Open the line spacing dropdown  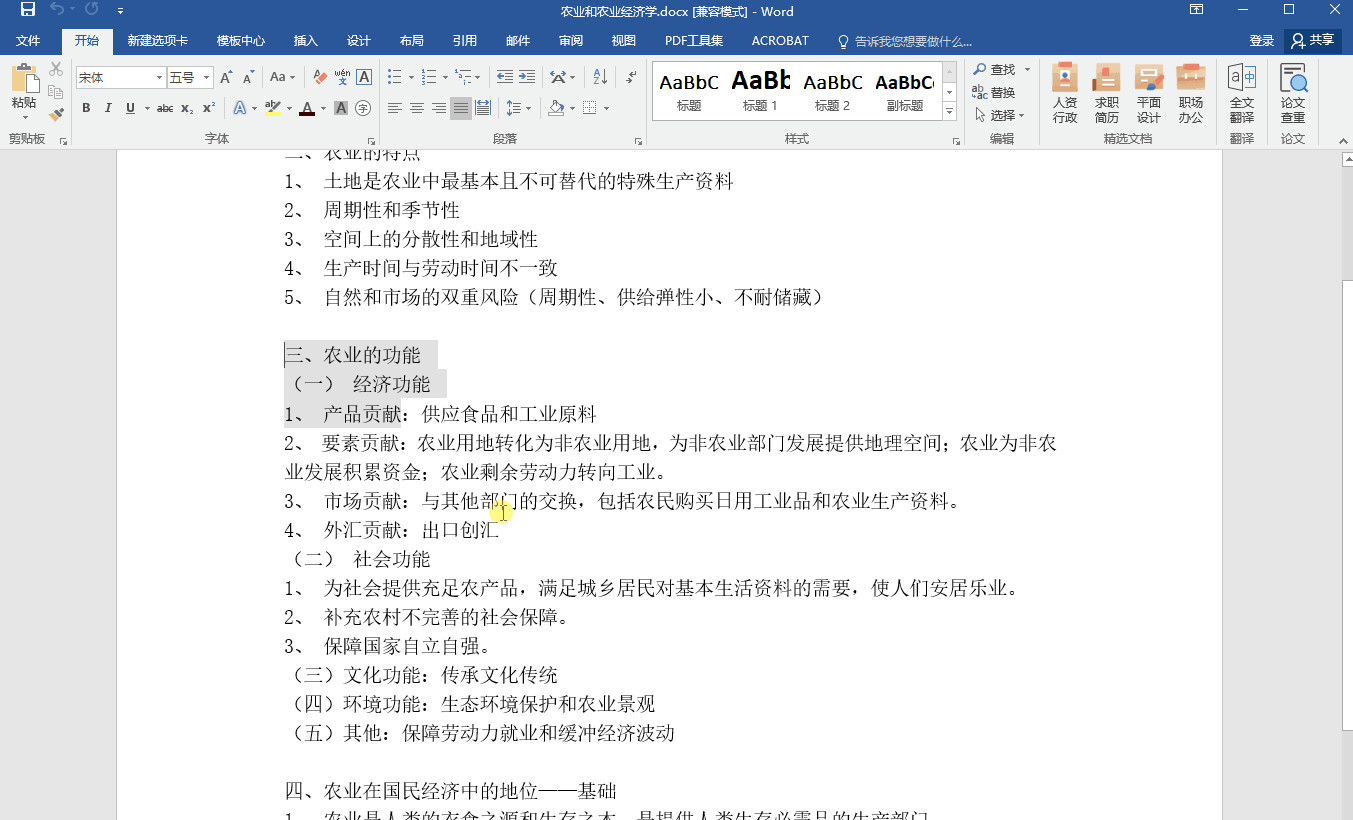(x=518, y=108)
